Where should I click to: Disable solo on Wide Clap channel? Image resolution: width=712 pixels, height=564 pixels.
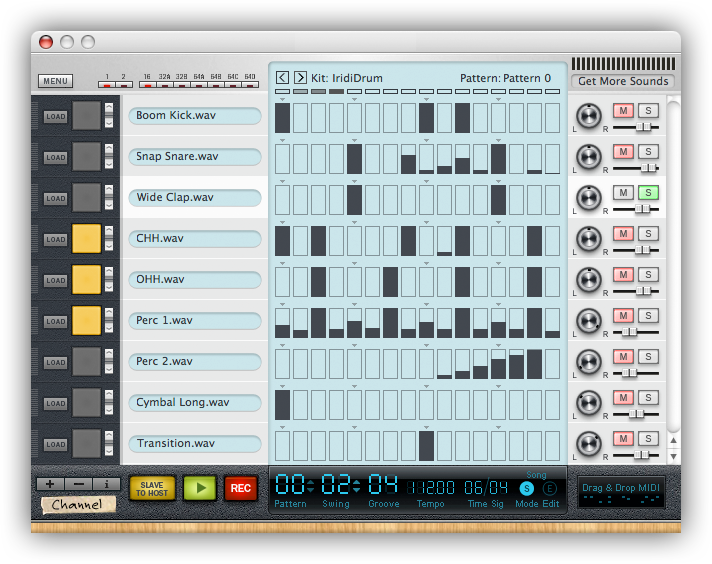647,192
